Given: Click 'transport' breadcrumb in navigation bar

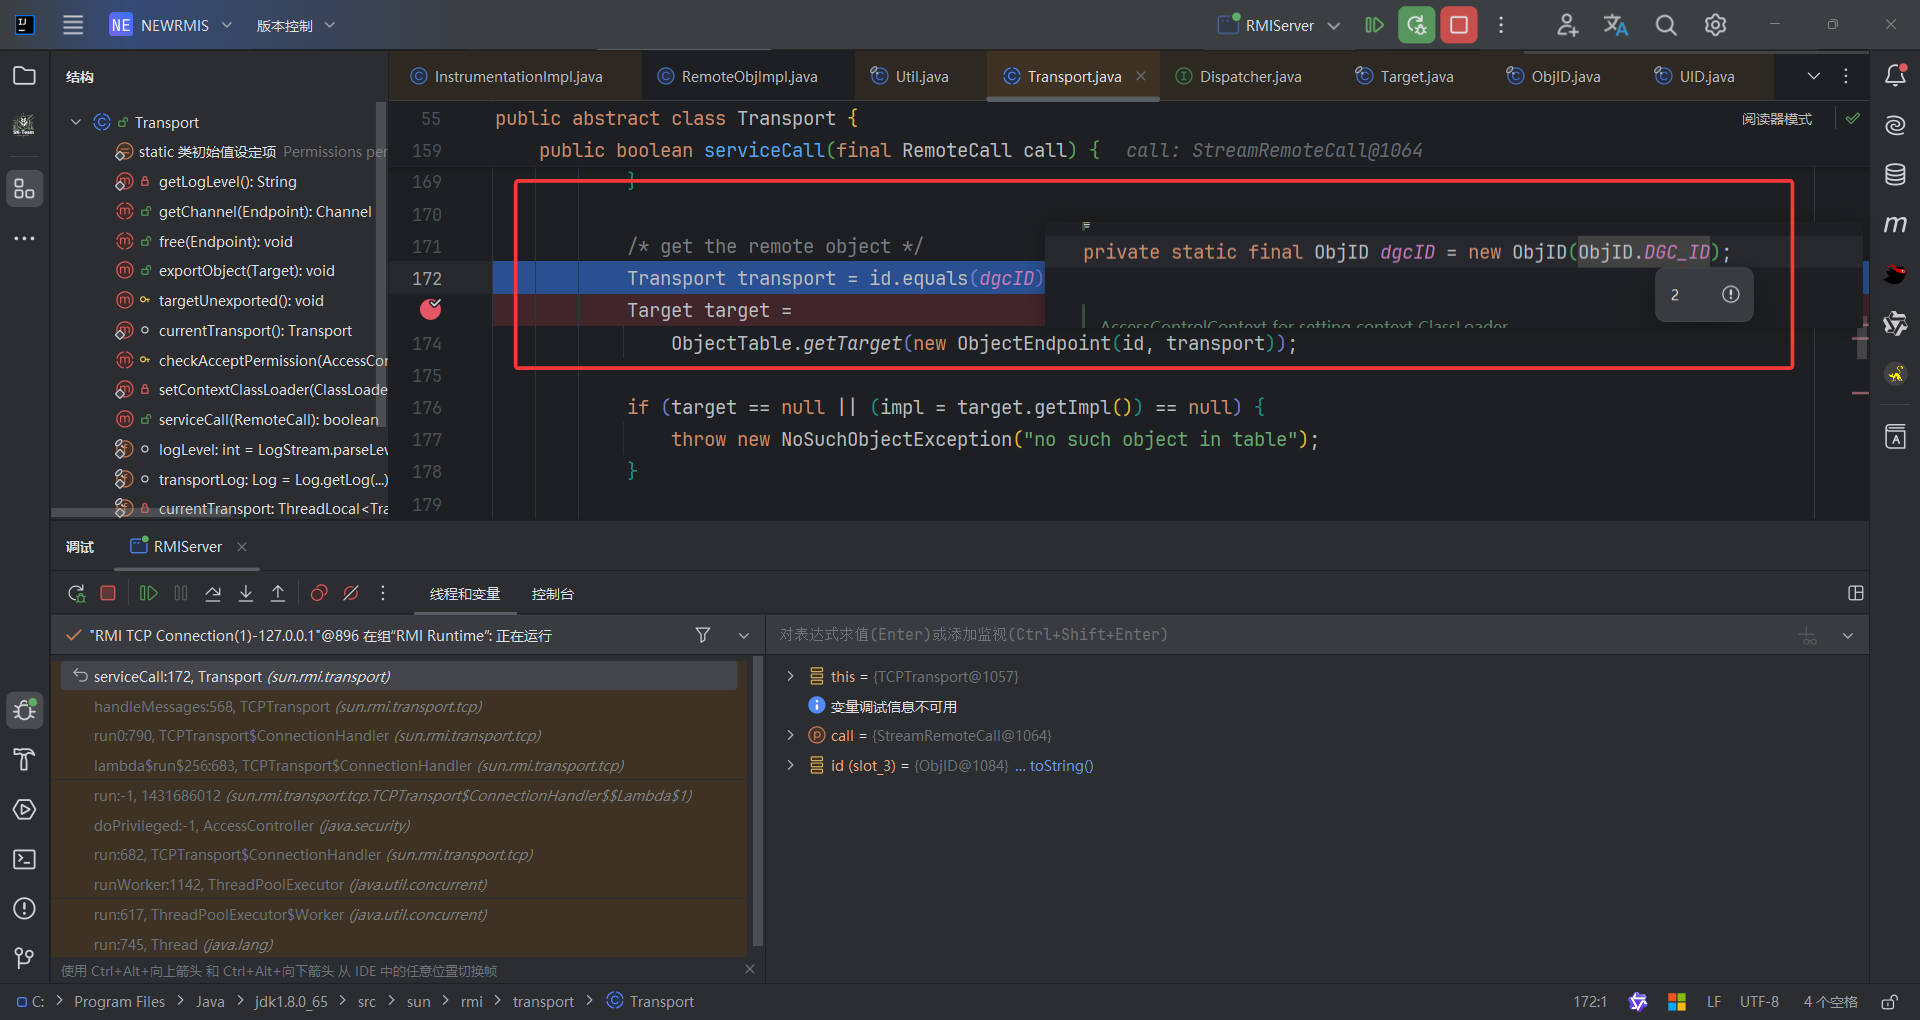Looking at the screenshot, I should click(x=543, y=1001).
